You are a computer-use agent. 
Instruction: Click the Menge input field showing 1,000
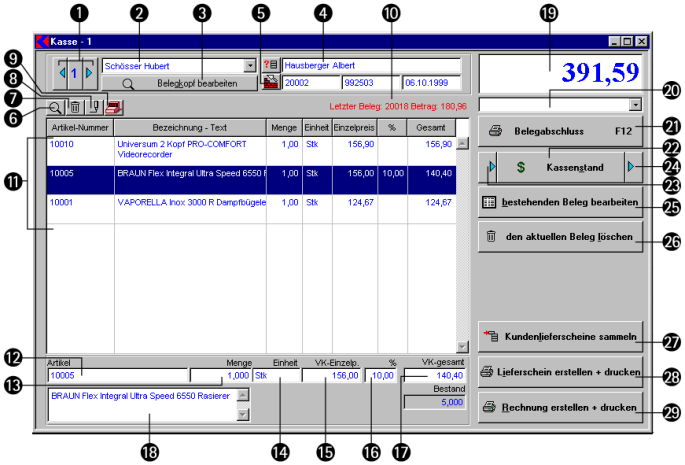click(221, 376)
